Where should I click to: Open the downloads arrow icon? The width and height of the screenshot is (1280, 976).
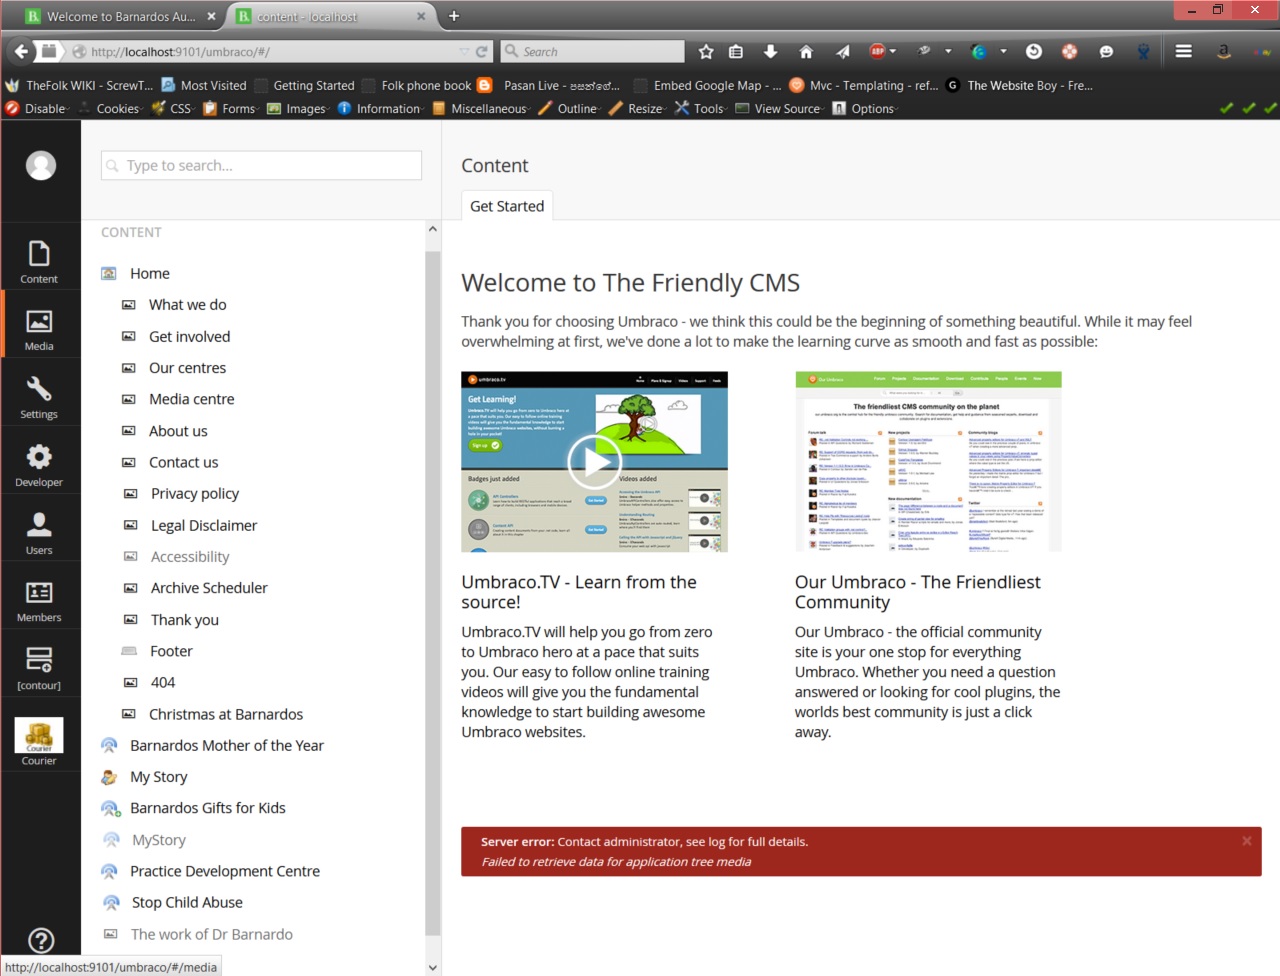click(x=770, y=51)
